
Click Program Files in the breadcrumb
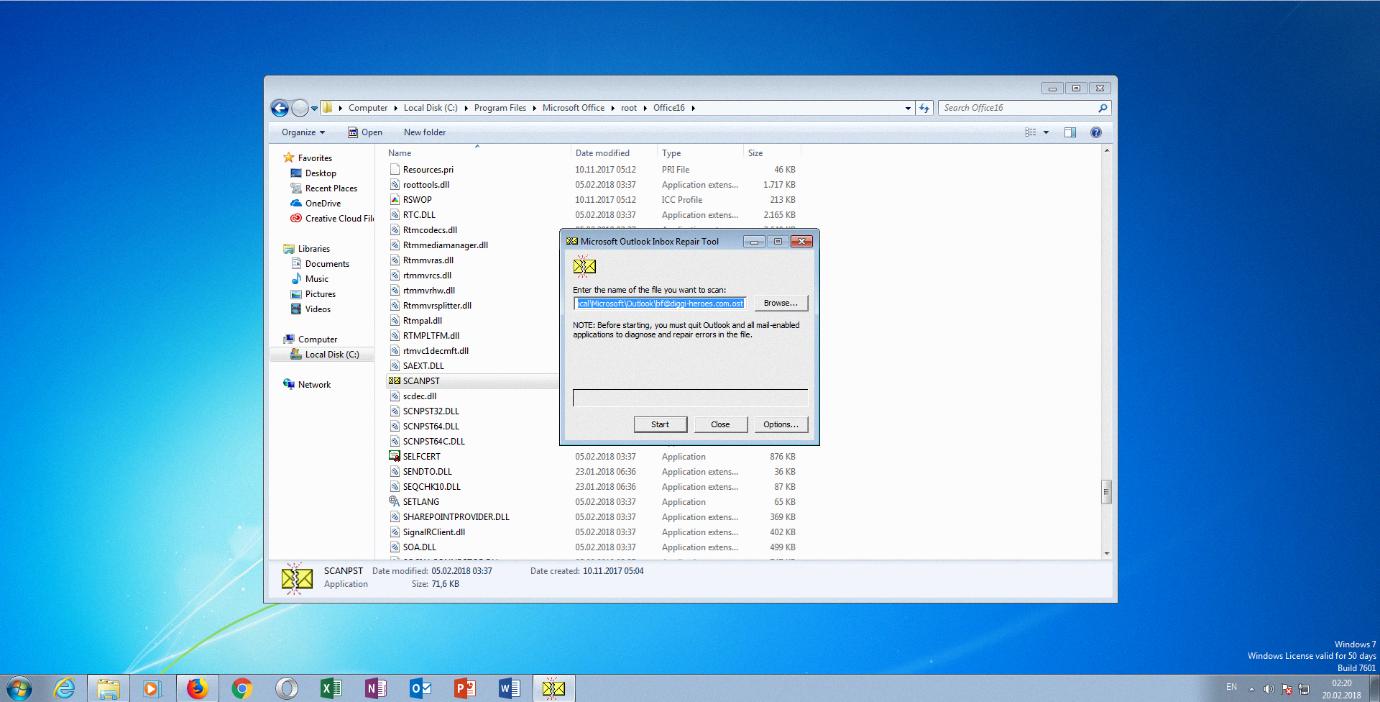click(500, 108)
